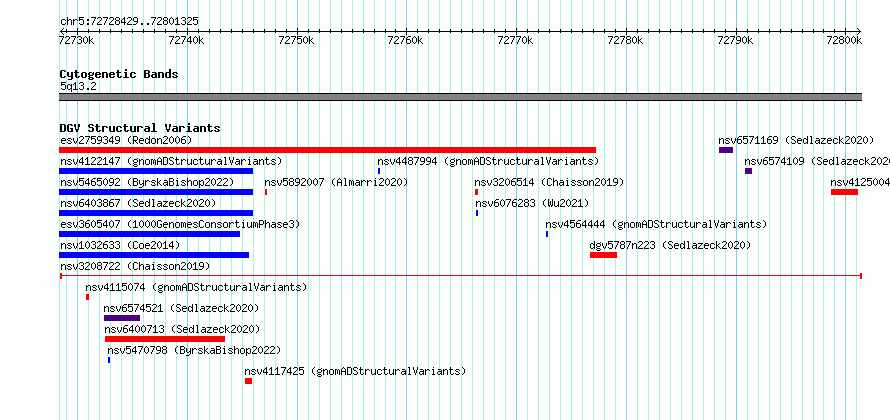The height and width of the screenshot is (420, 890).
Task: Click the nsv1032633 (Coe2014) blue bar
Action: point(154,255)
